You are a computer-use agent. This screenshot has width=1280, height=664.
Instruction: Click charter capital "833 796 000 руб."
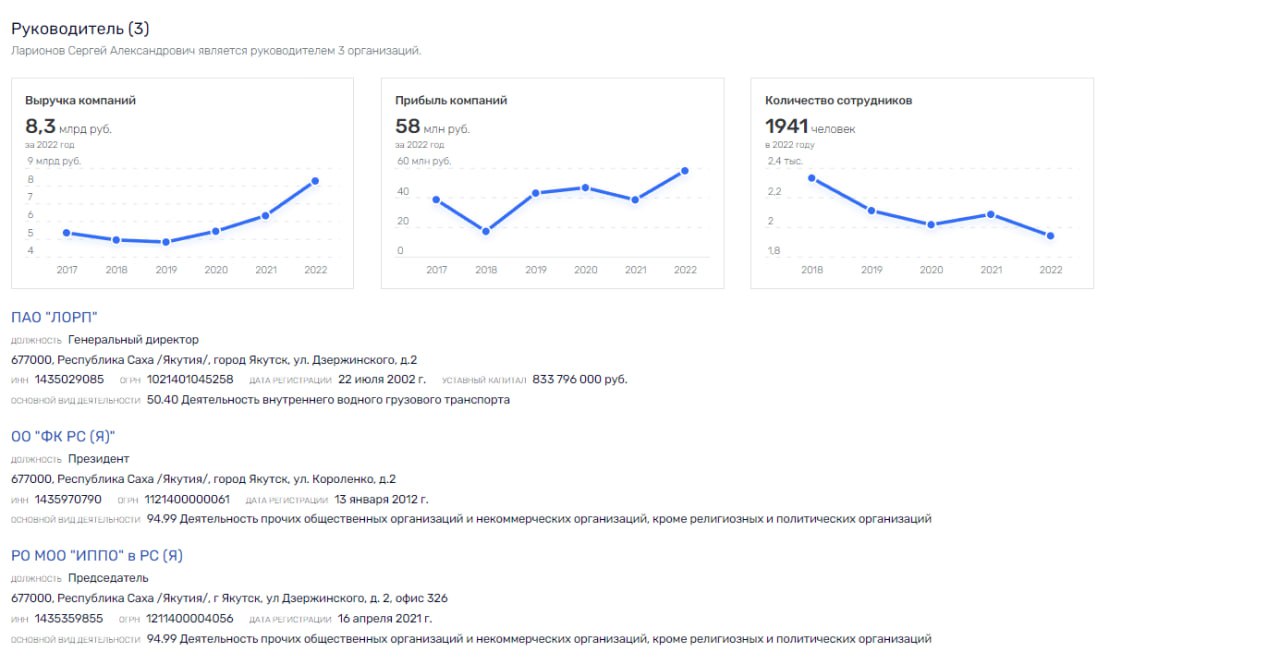(580, 379)
